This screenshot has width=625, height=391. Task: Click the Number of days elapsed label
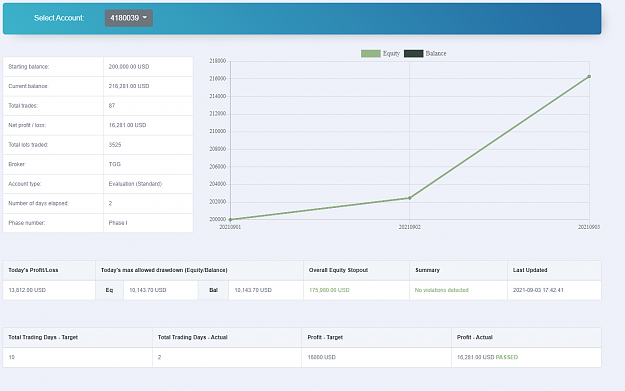click(38, 203)
